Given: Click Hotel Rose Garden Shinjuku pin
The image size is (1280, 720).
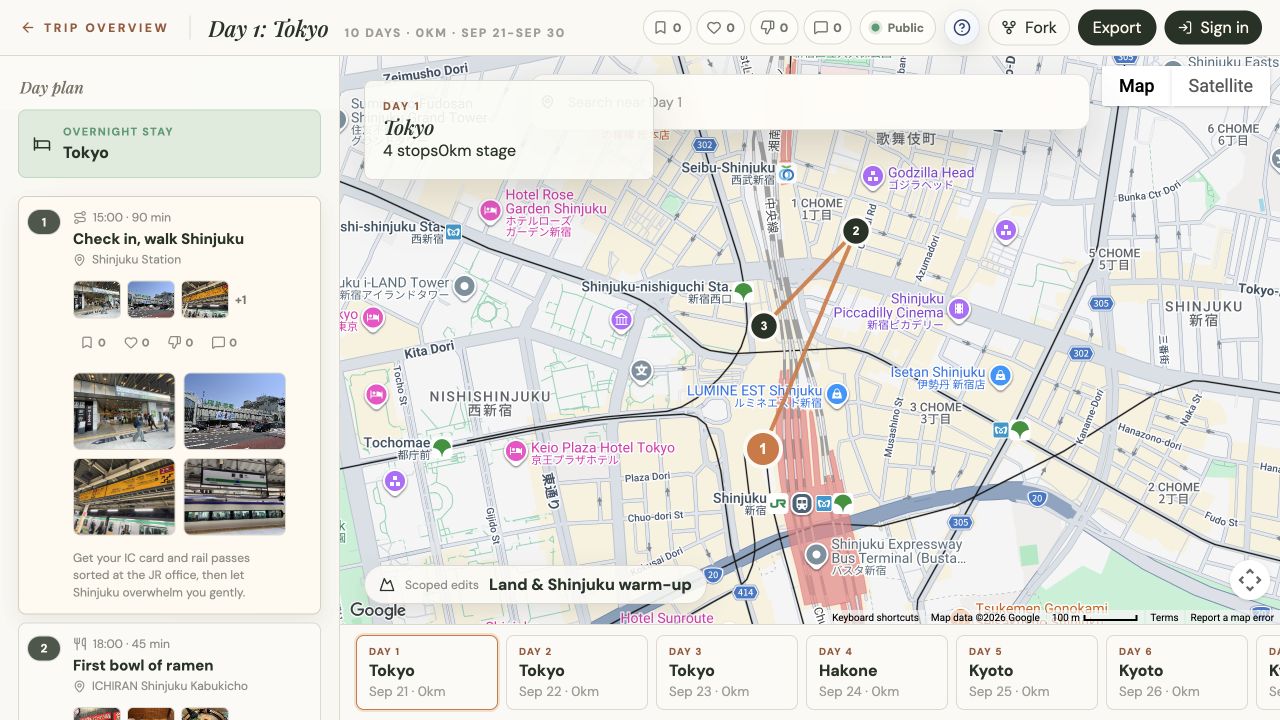Looking at the screenshot, I should [x=490, y=211].
